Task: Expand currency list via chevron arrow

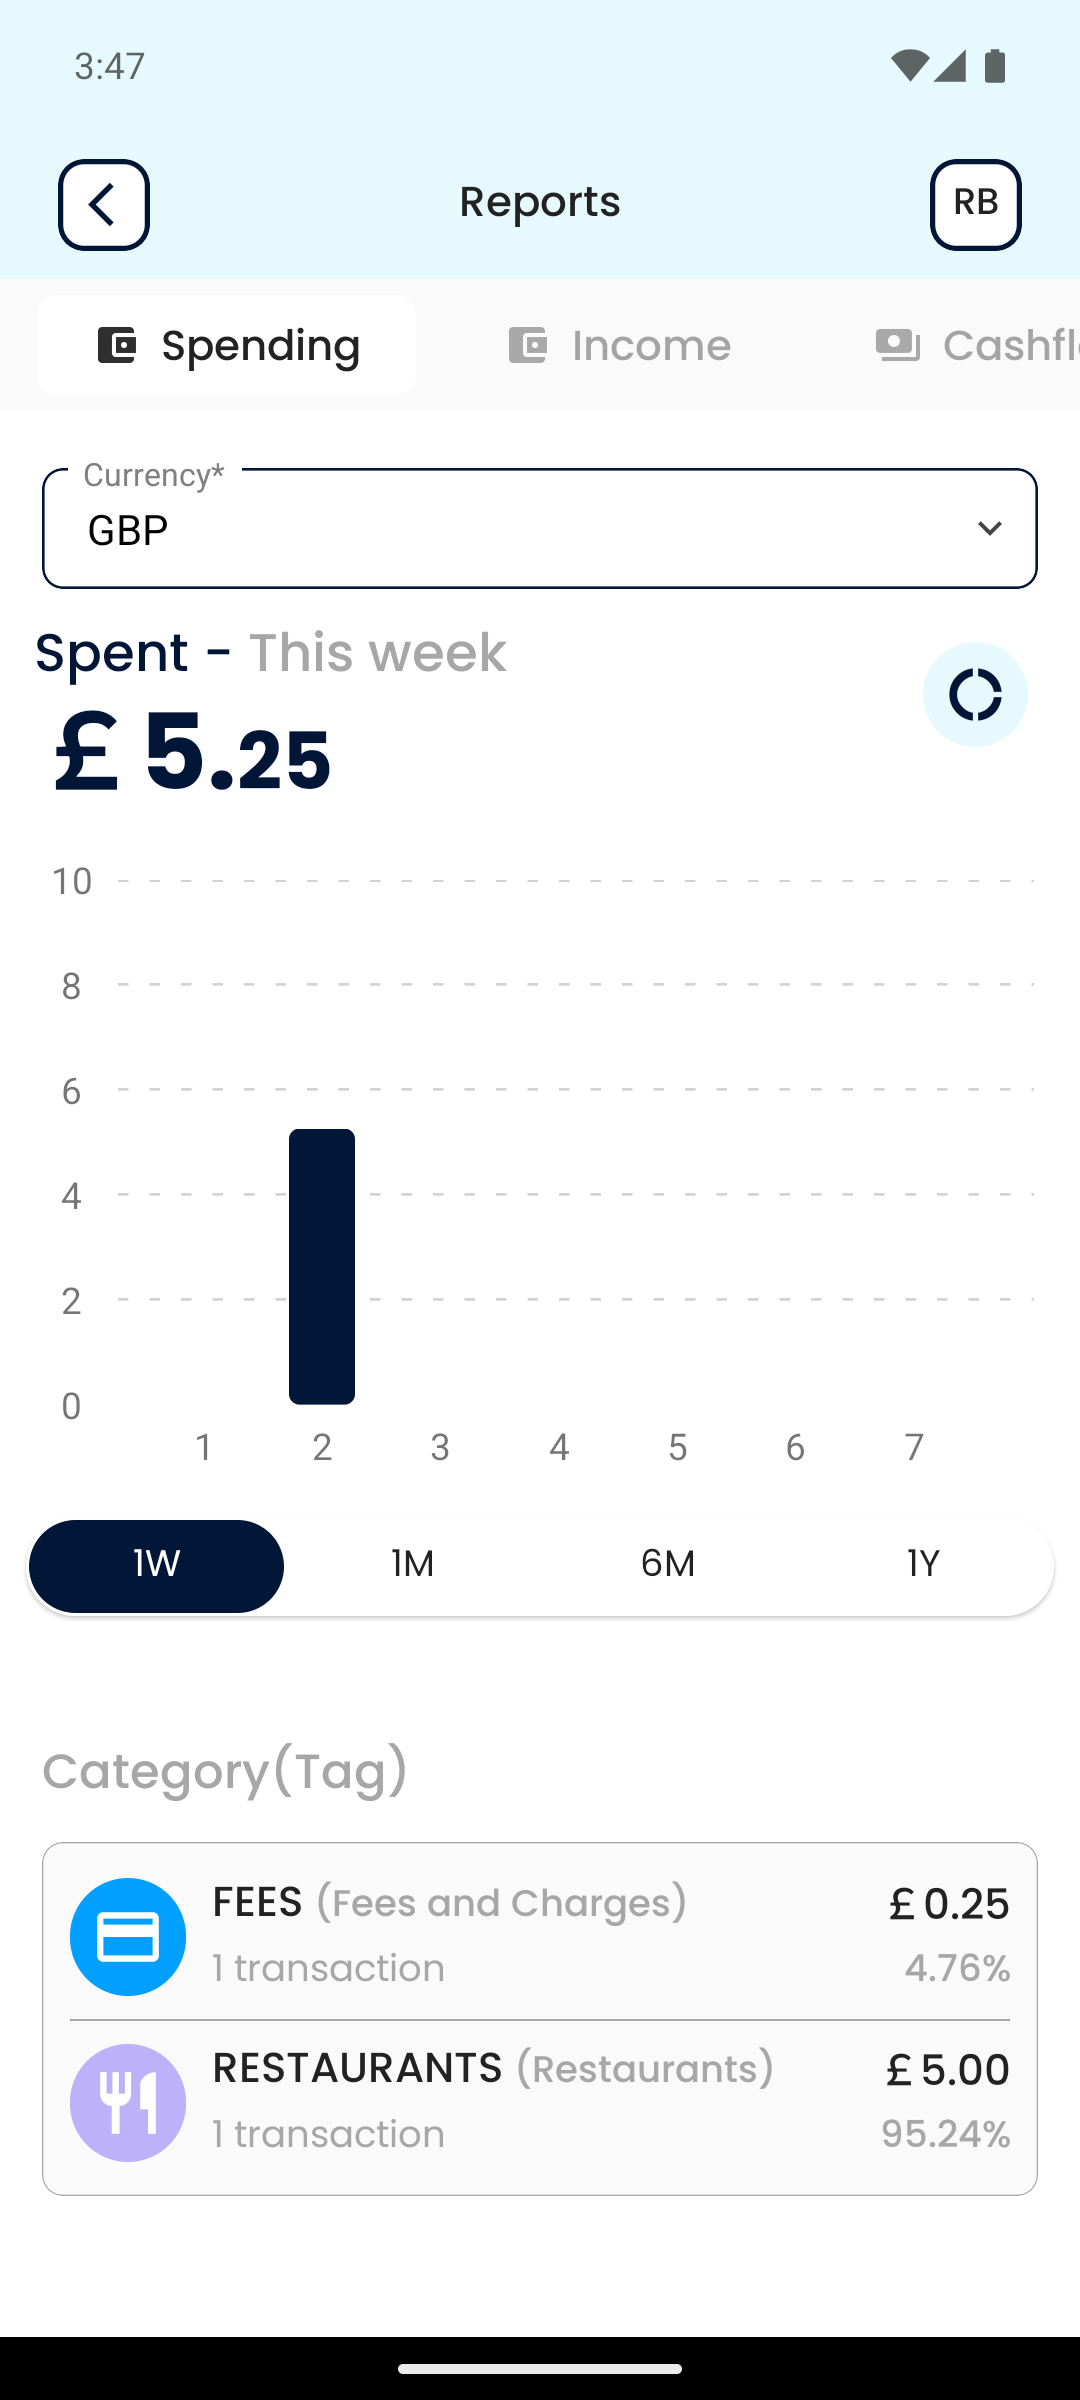Action: (989, 528)
